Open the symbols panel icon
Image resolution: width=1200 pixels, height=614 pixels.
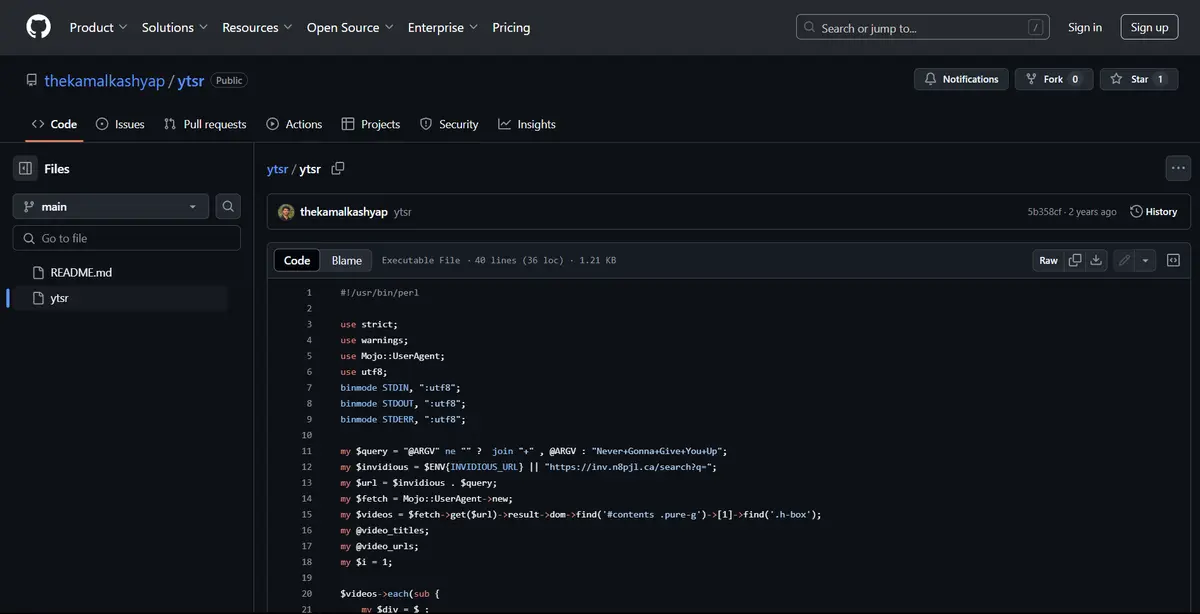(x=1173, y=260)
